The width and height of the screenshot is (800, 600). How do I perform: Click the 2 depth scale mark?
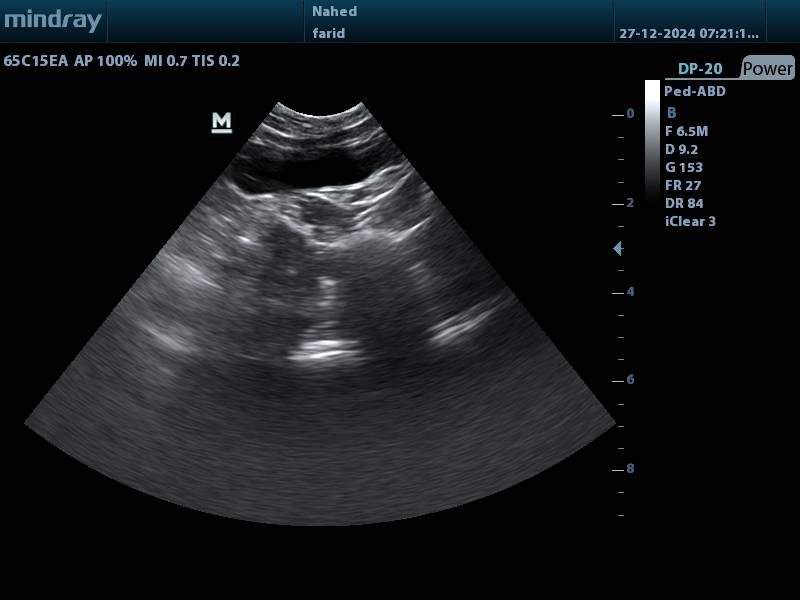pos(630,203)
